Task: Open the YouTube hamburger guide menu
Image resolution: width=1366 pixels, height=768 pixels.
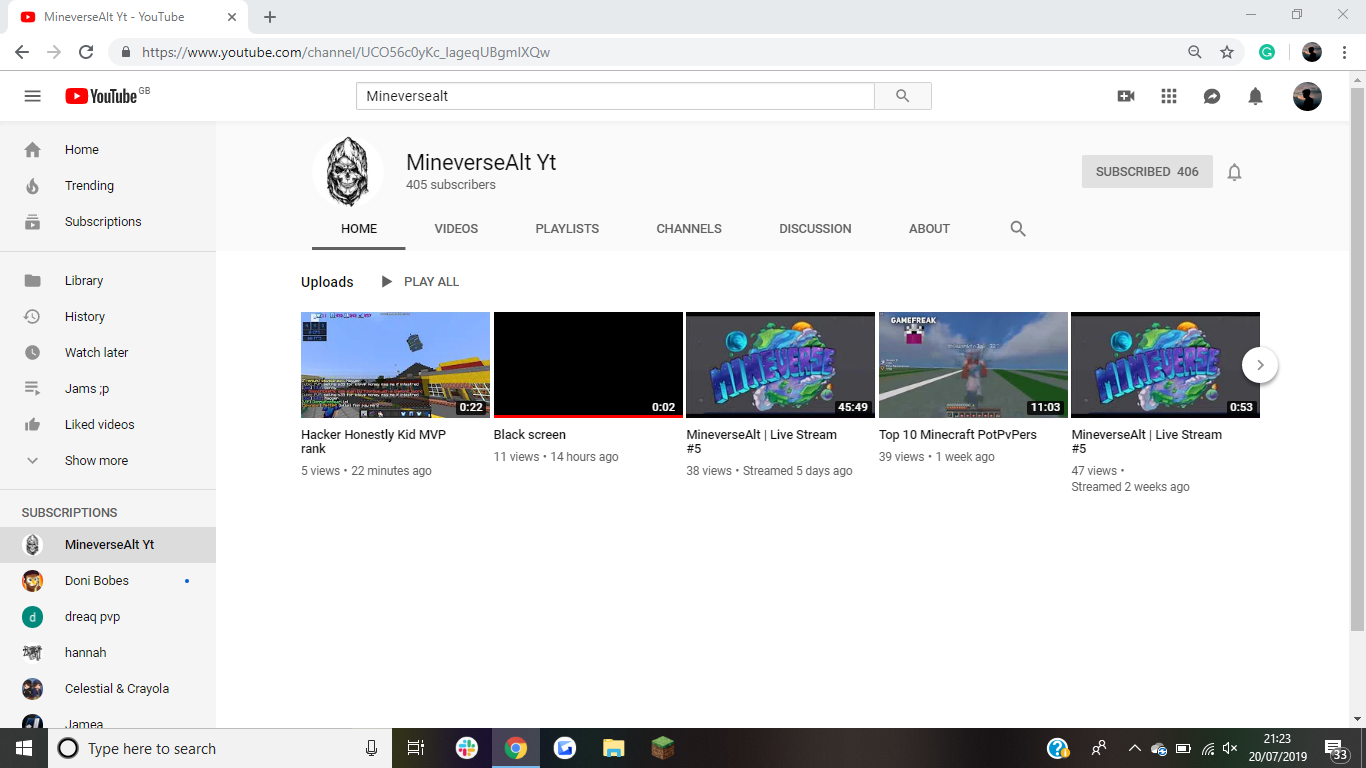Action: coord(32,96)
